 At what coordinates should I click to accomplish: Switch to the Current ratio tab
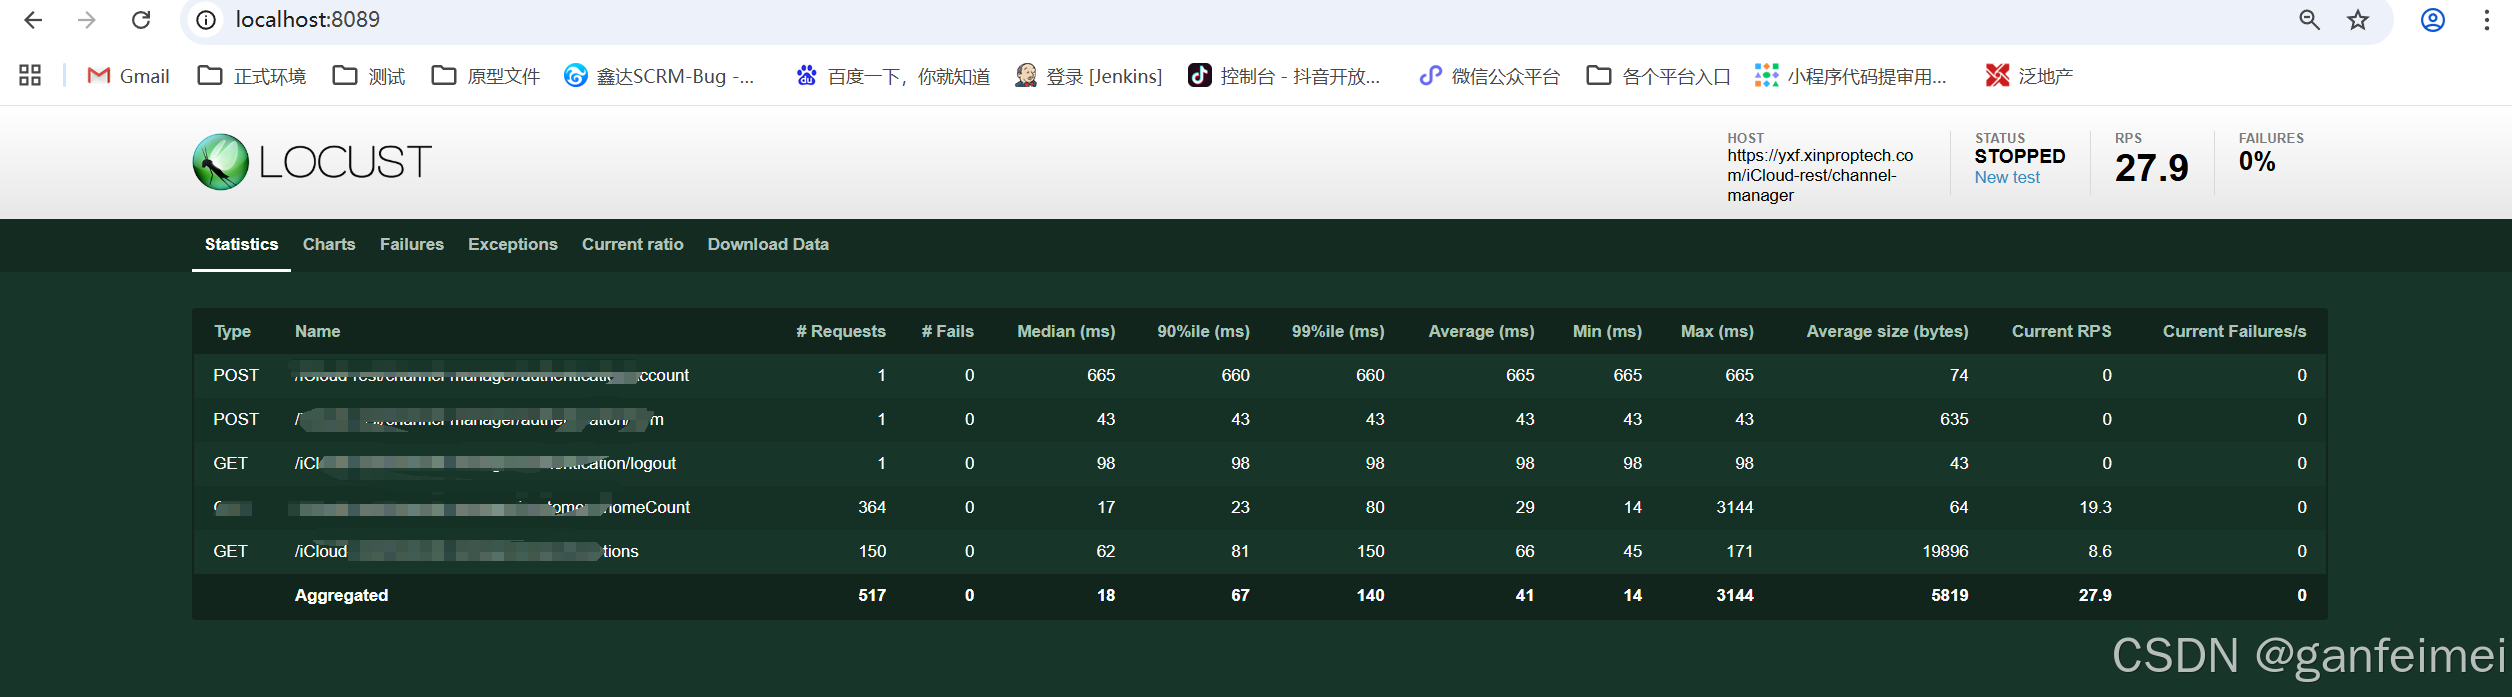click(633, 244)
